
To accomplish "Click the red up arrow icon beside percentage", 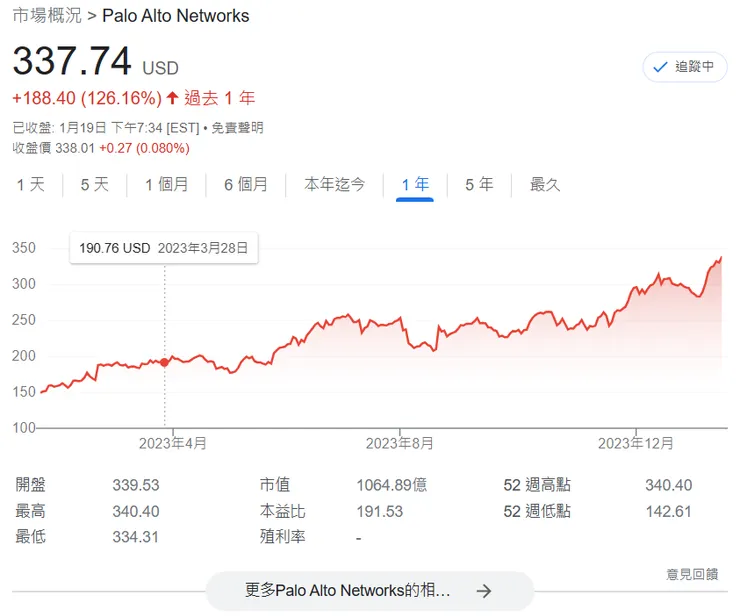I will (172, 98).
